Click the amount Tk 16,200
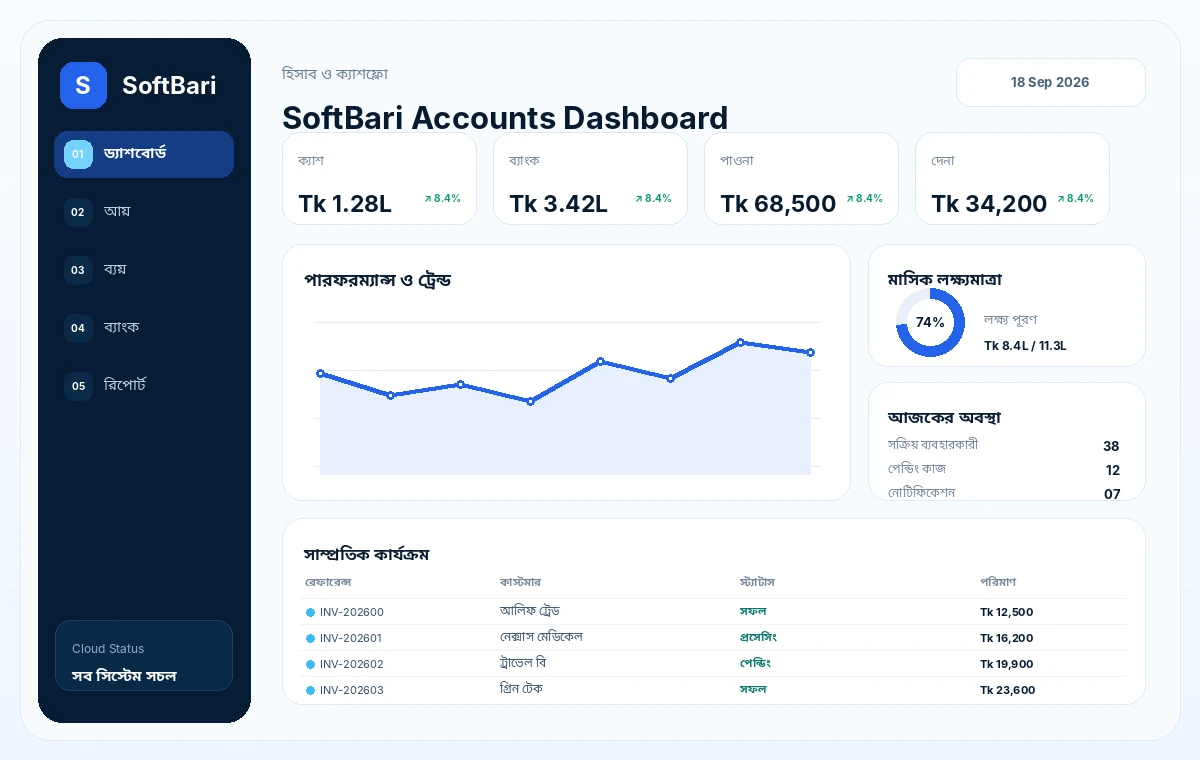Image resolution: width=1200 pixels, height=760 pixels. tap(1007, 638)
